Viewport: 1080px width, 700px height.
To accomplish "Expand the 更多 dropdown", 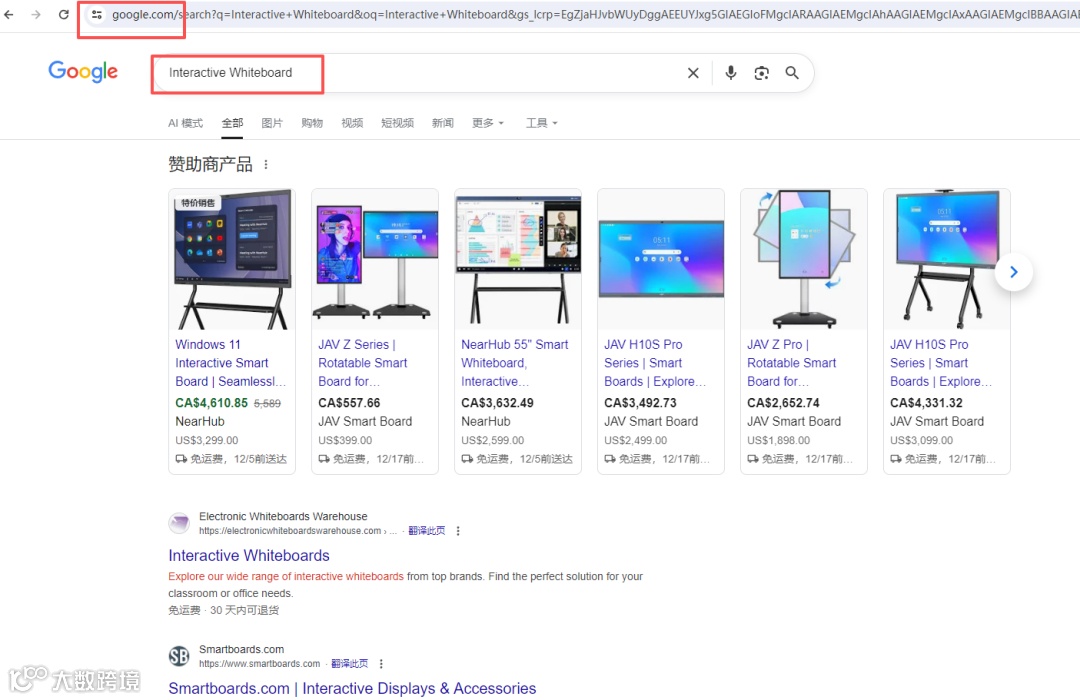I will click(488, 123).
